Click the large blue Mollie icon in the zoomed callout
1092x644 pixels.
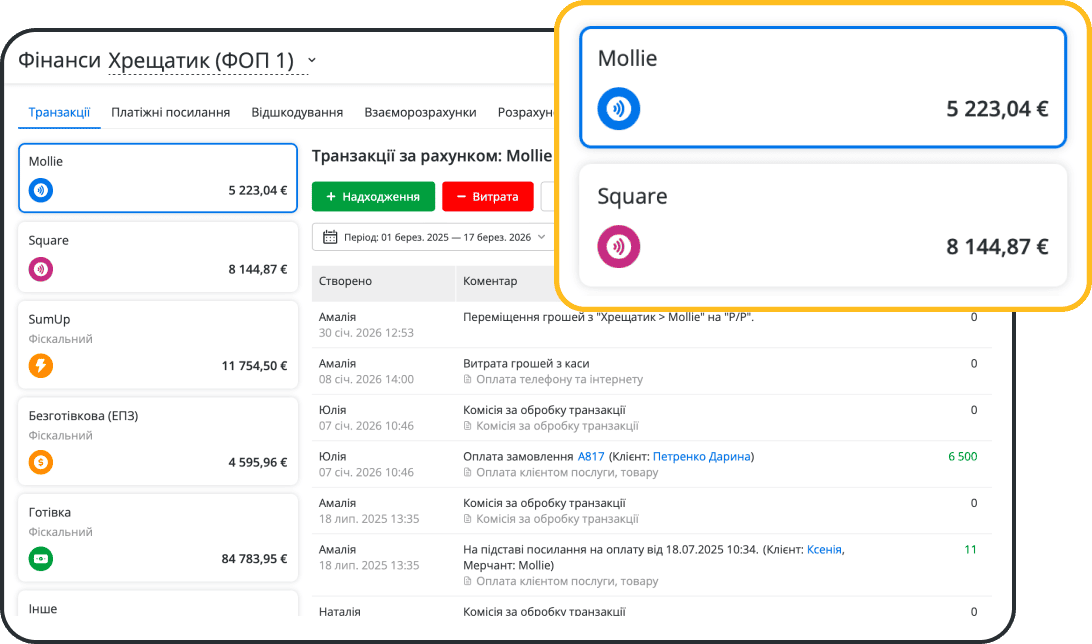click(x=618, y=109)
